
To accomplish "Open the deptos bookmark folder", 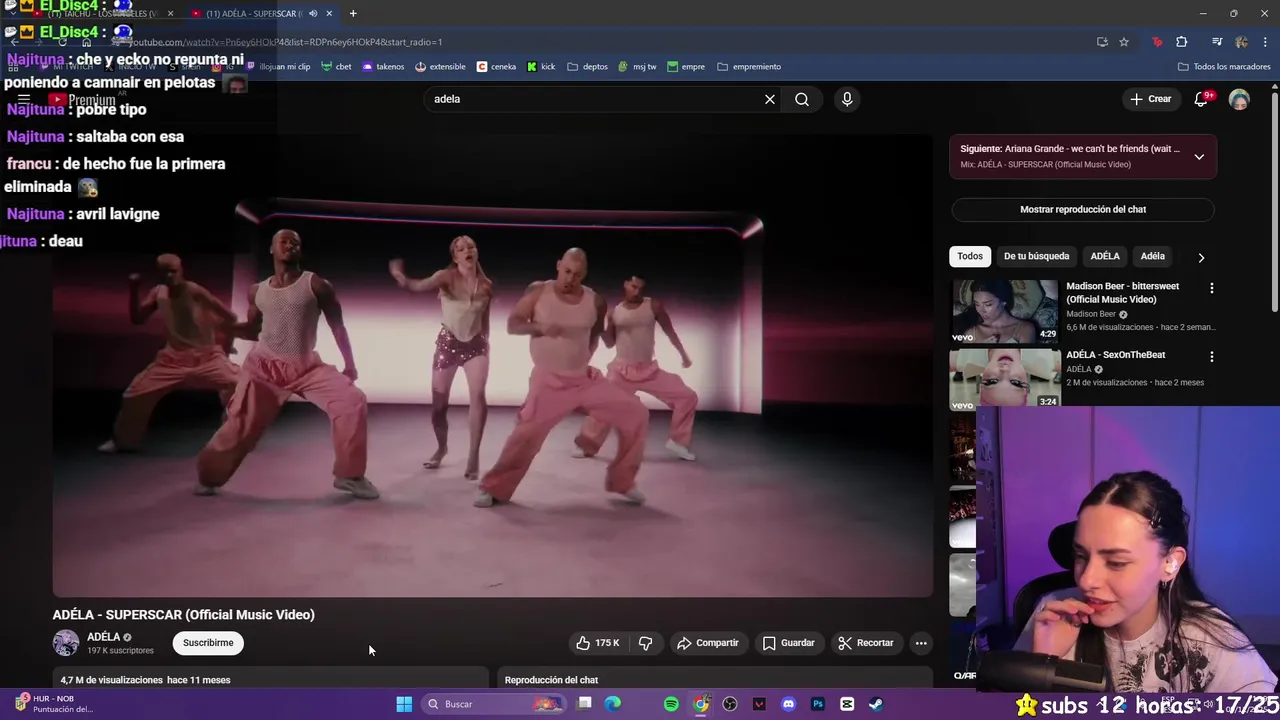I will (588, 67).
